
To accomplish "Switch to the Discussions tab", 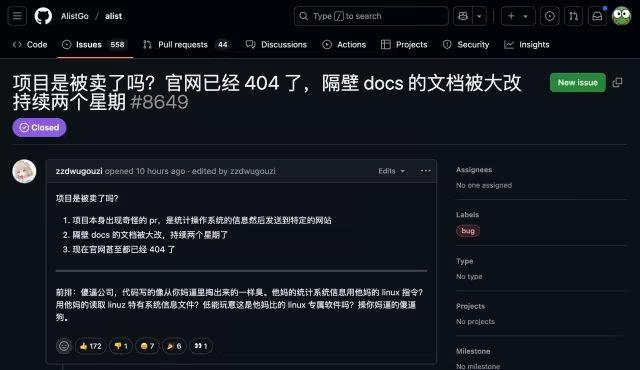I will (x=276, y=44).
